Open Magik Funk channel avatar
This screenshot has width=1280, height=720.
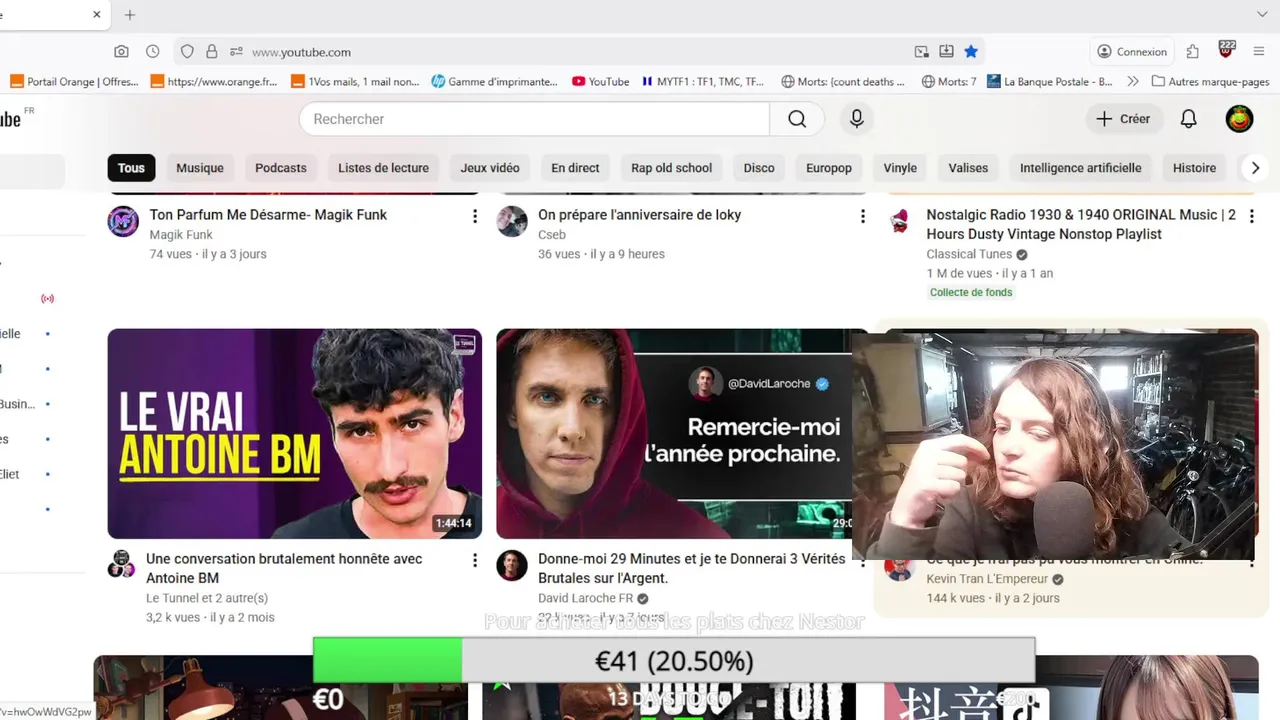(123, 221)
